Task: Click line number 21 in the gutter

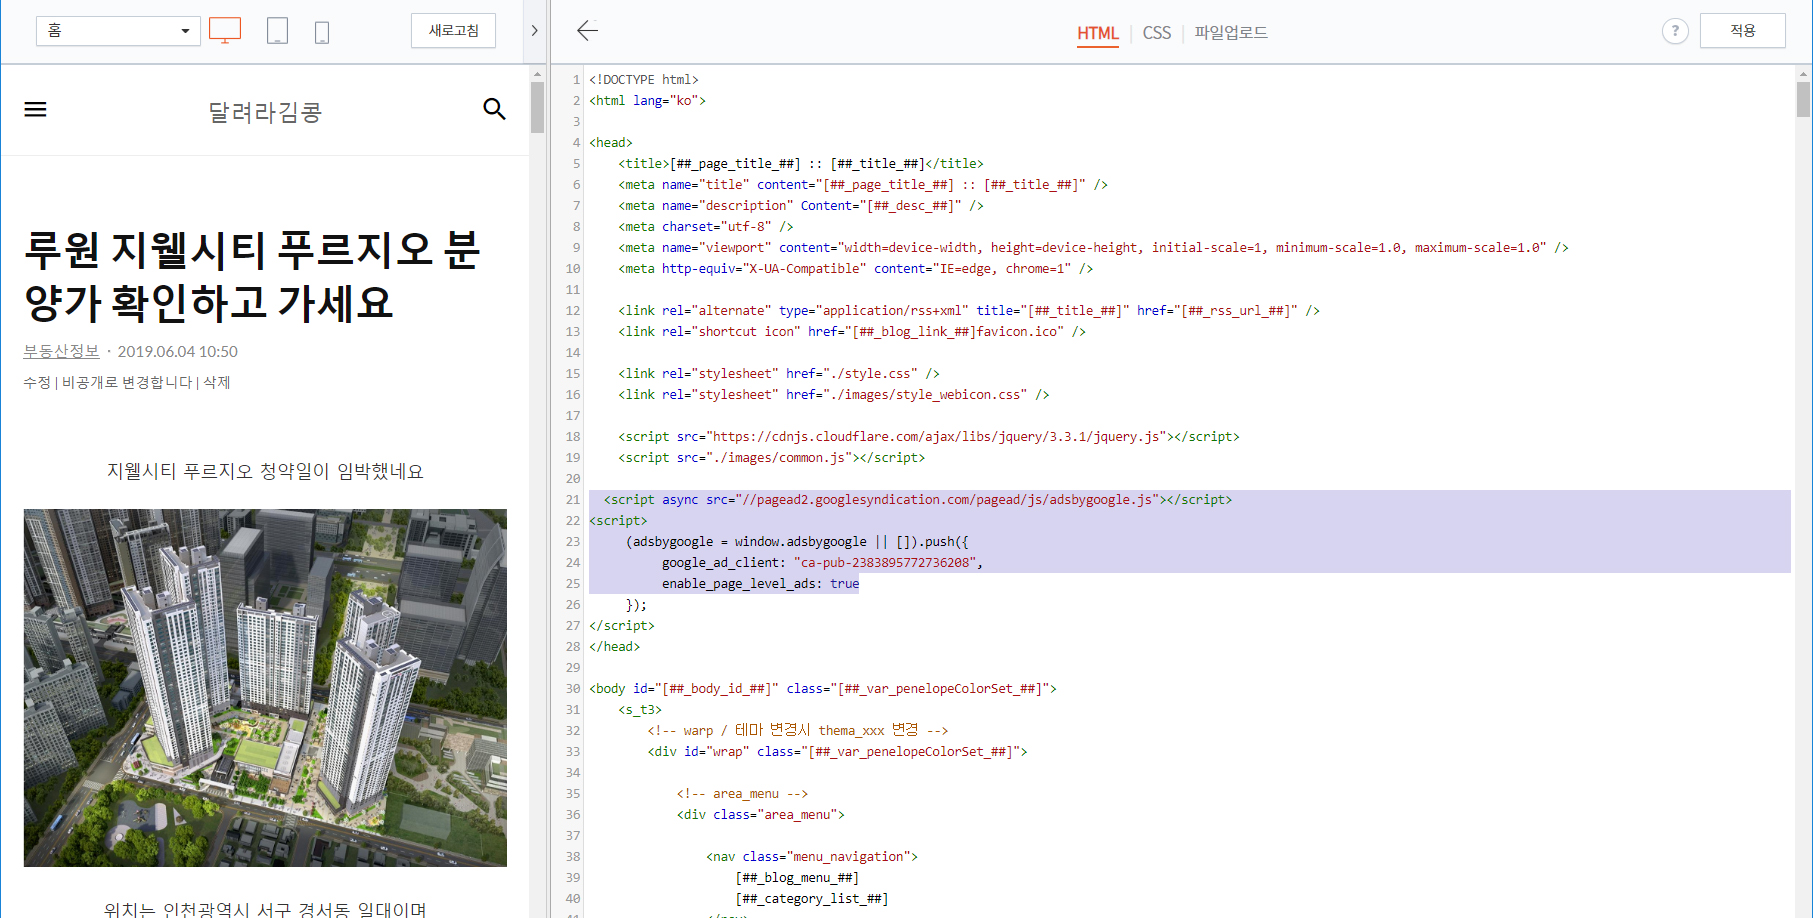Action: point(573,499)
